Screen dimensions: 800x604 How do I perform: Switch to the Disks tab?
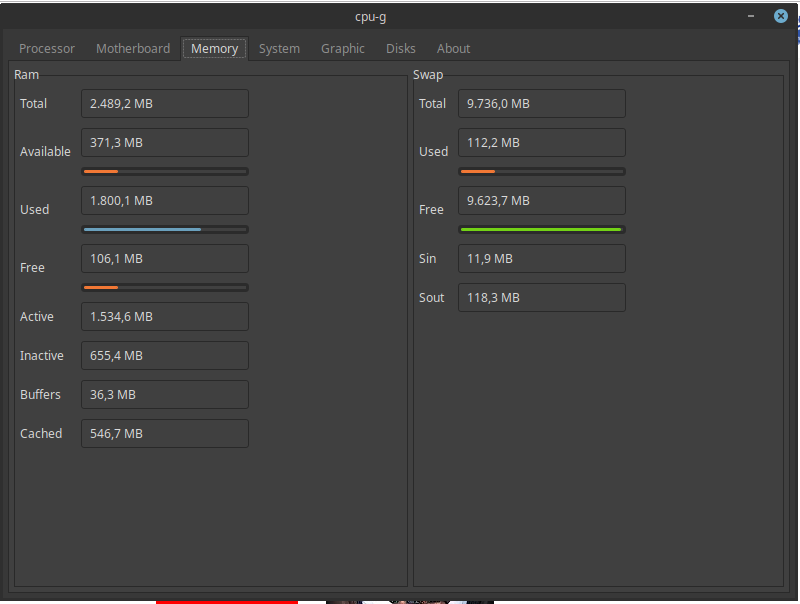pos(401,48)
